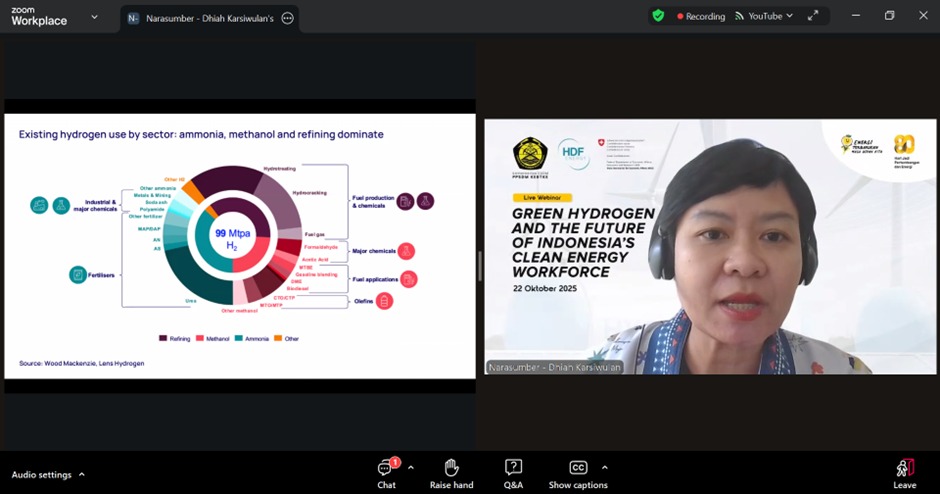Expand caption options arrow beside Show captions
The image size is (940, 494).
(604, 467)
